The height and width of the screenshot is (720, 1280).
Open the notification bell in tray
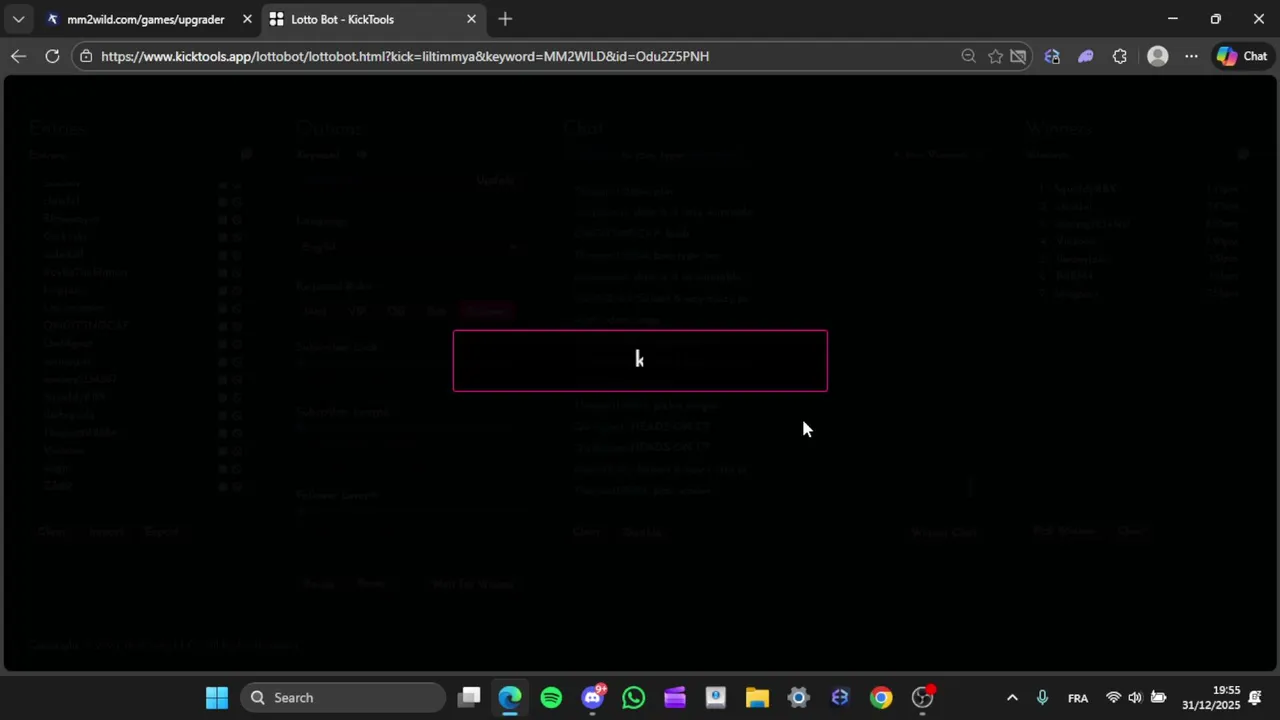1255,698
